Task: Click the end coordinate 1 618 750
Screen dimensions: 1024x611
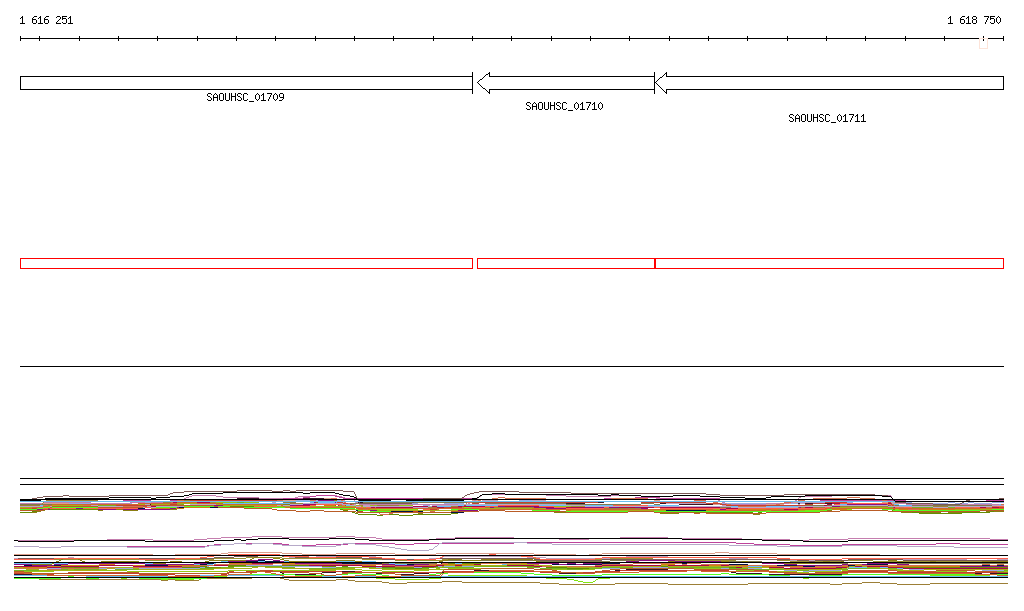Action: coord(974,20)
